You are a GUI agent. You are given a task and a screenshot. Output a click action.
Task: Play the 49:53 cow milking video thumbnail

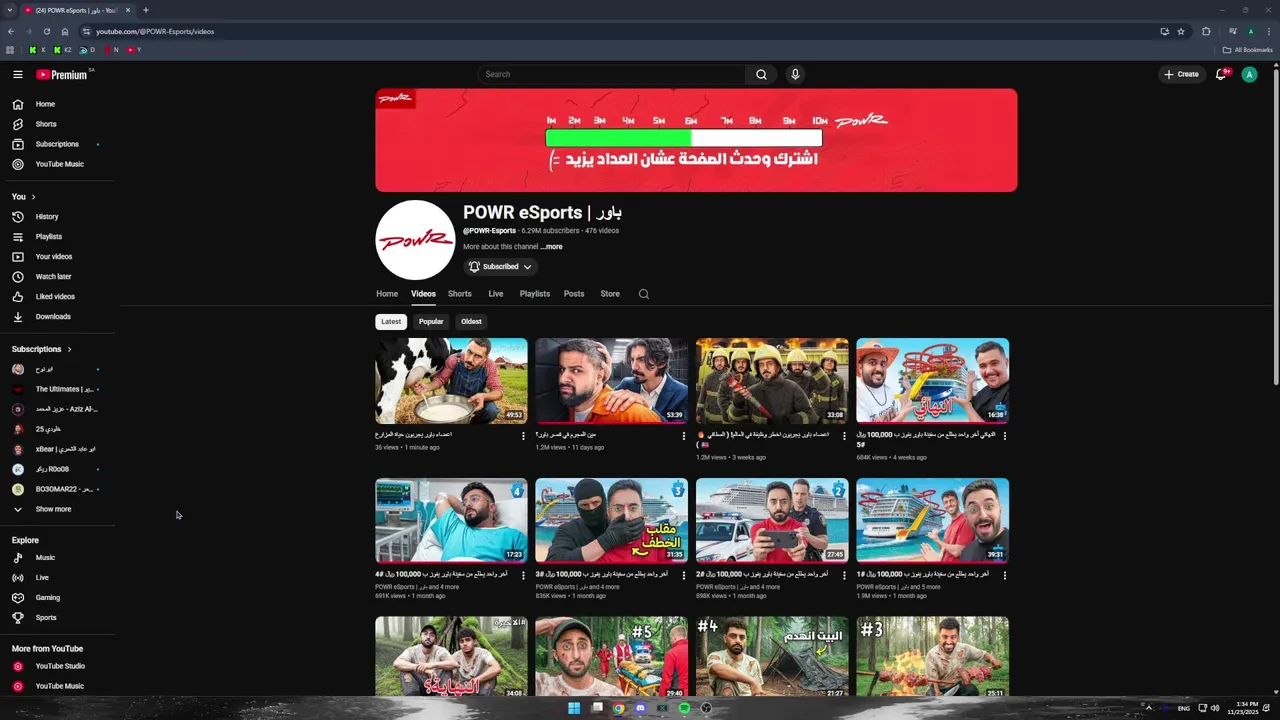451,381
